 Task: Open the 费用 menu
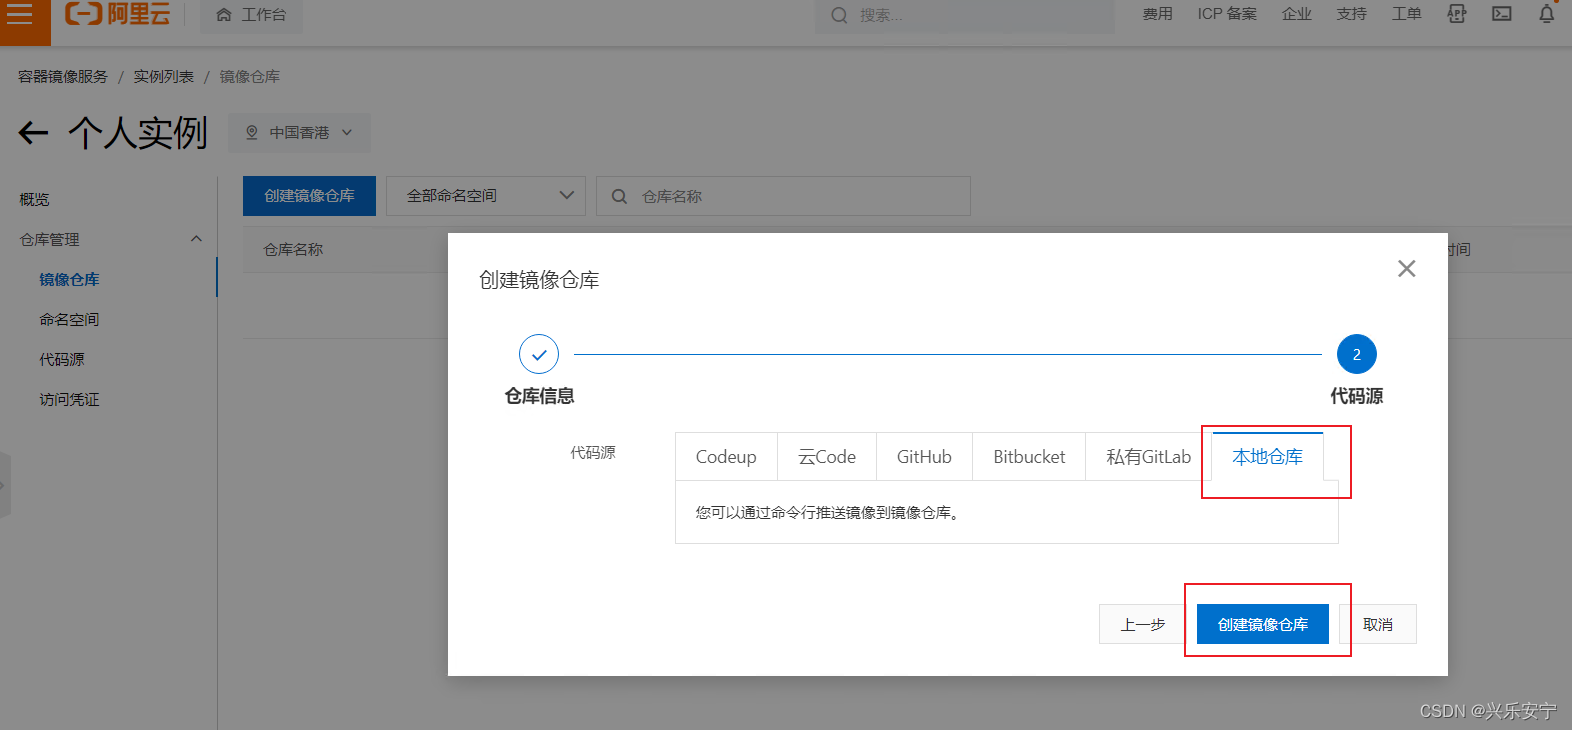(x=1157, y=14)
